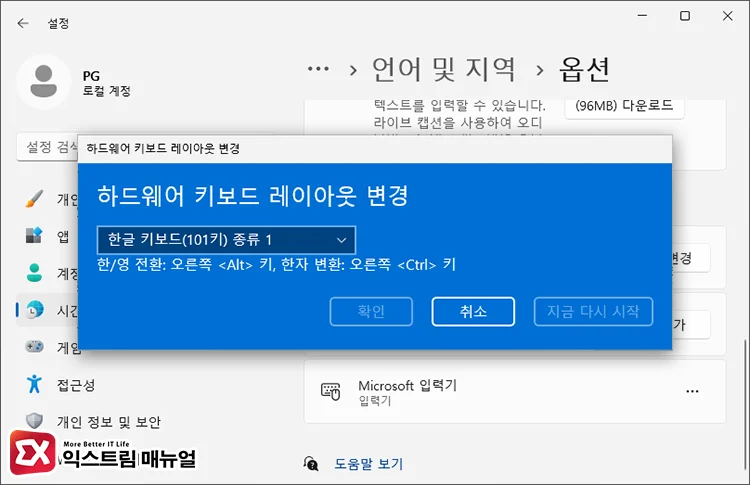The width and height of the screenshot is (750, 485).
Task: Open the 한글 키보드(101키) 종류 1 dropdown
Action: (226, 240)
